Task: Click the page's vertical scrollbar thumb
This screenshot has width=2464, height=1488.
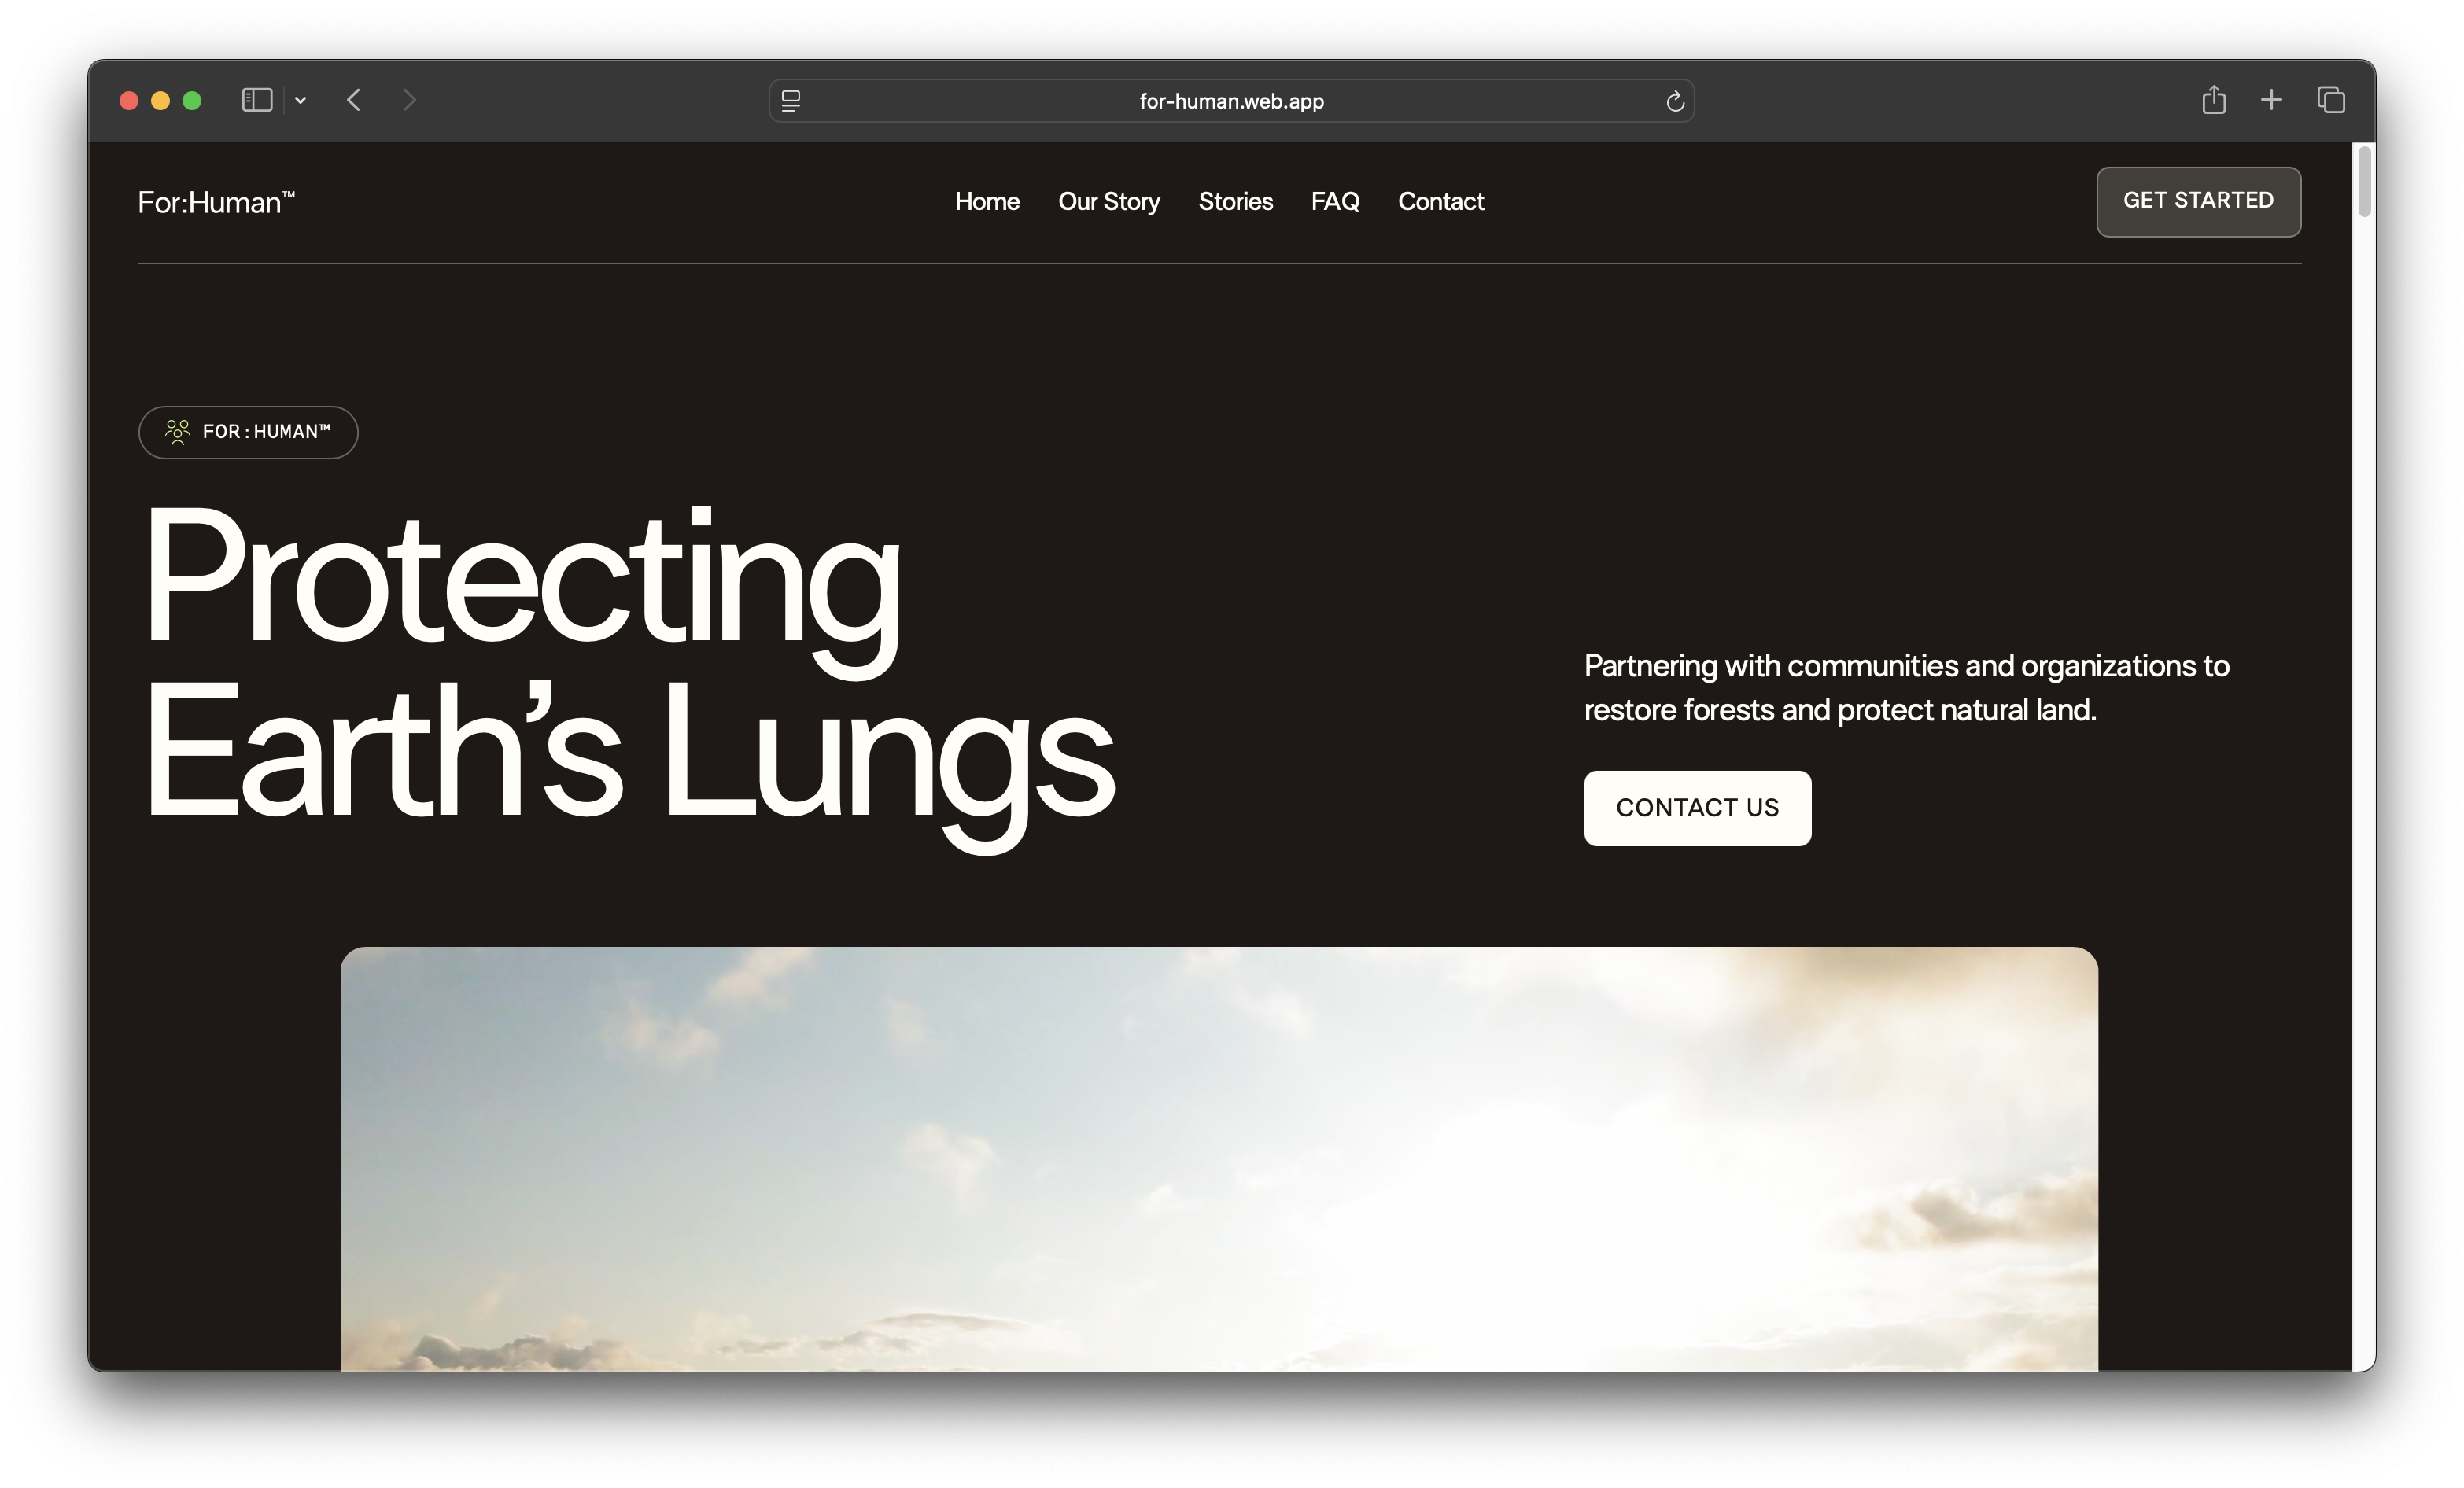Action: point(2364,180)
